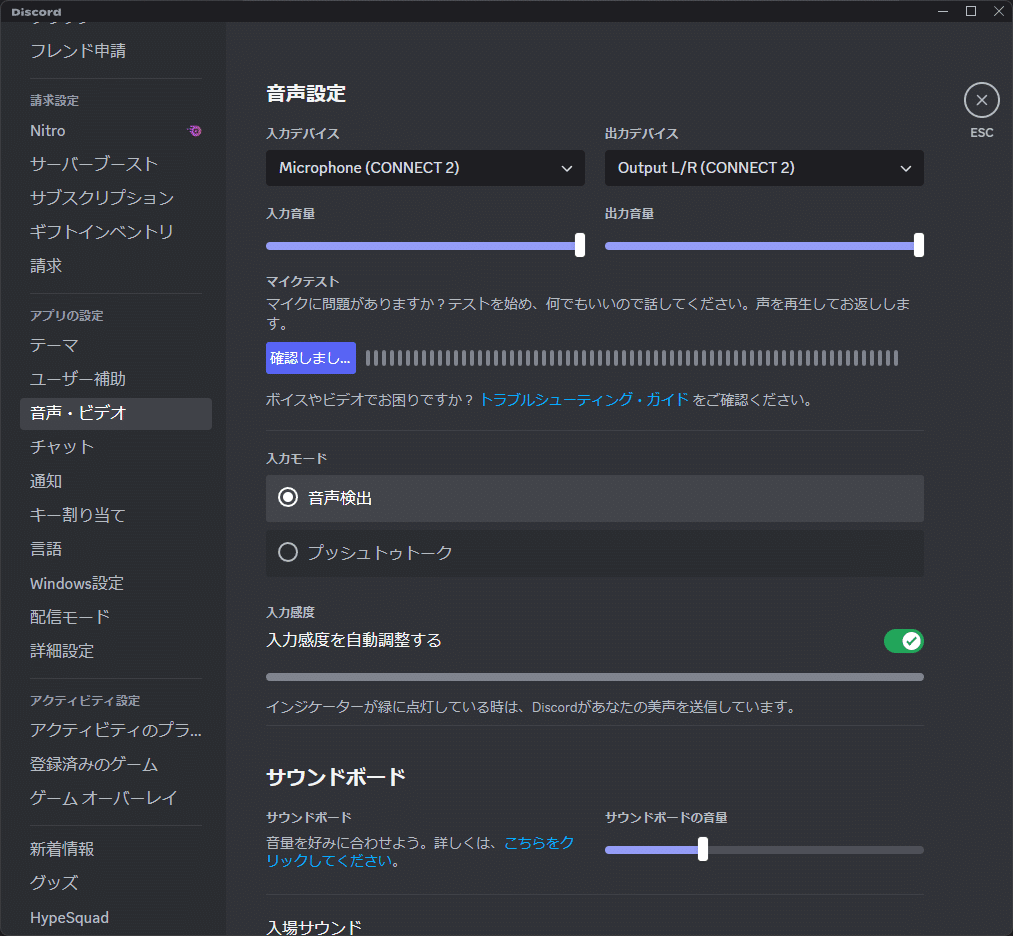This screenshot has height=936, width=1013.
Task: Click the Nitro gem icon in sidebar
Action: (x=195, y=131)
